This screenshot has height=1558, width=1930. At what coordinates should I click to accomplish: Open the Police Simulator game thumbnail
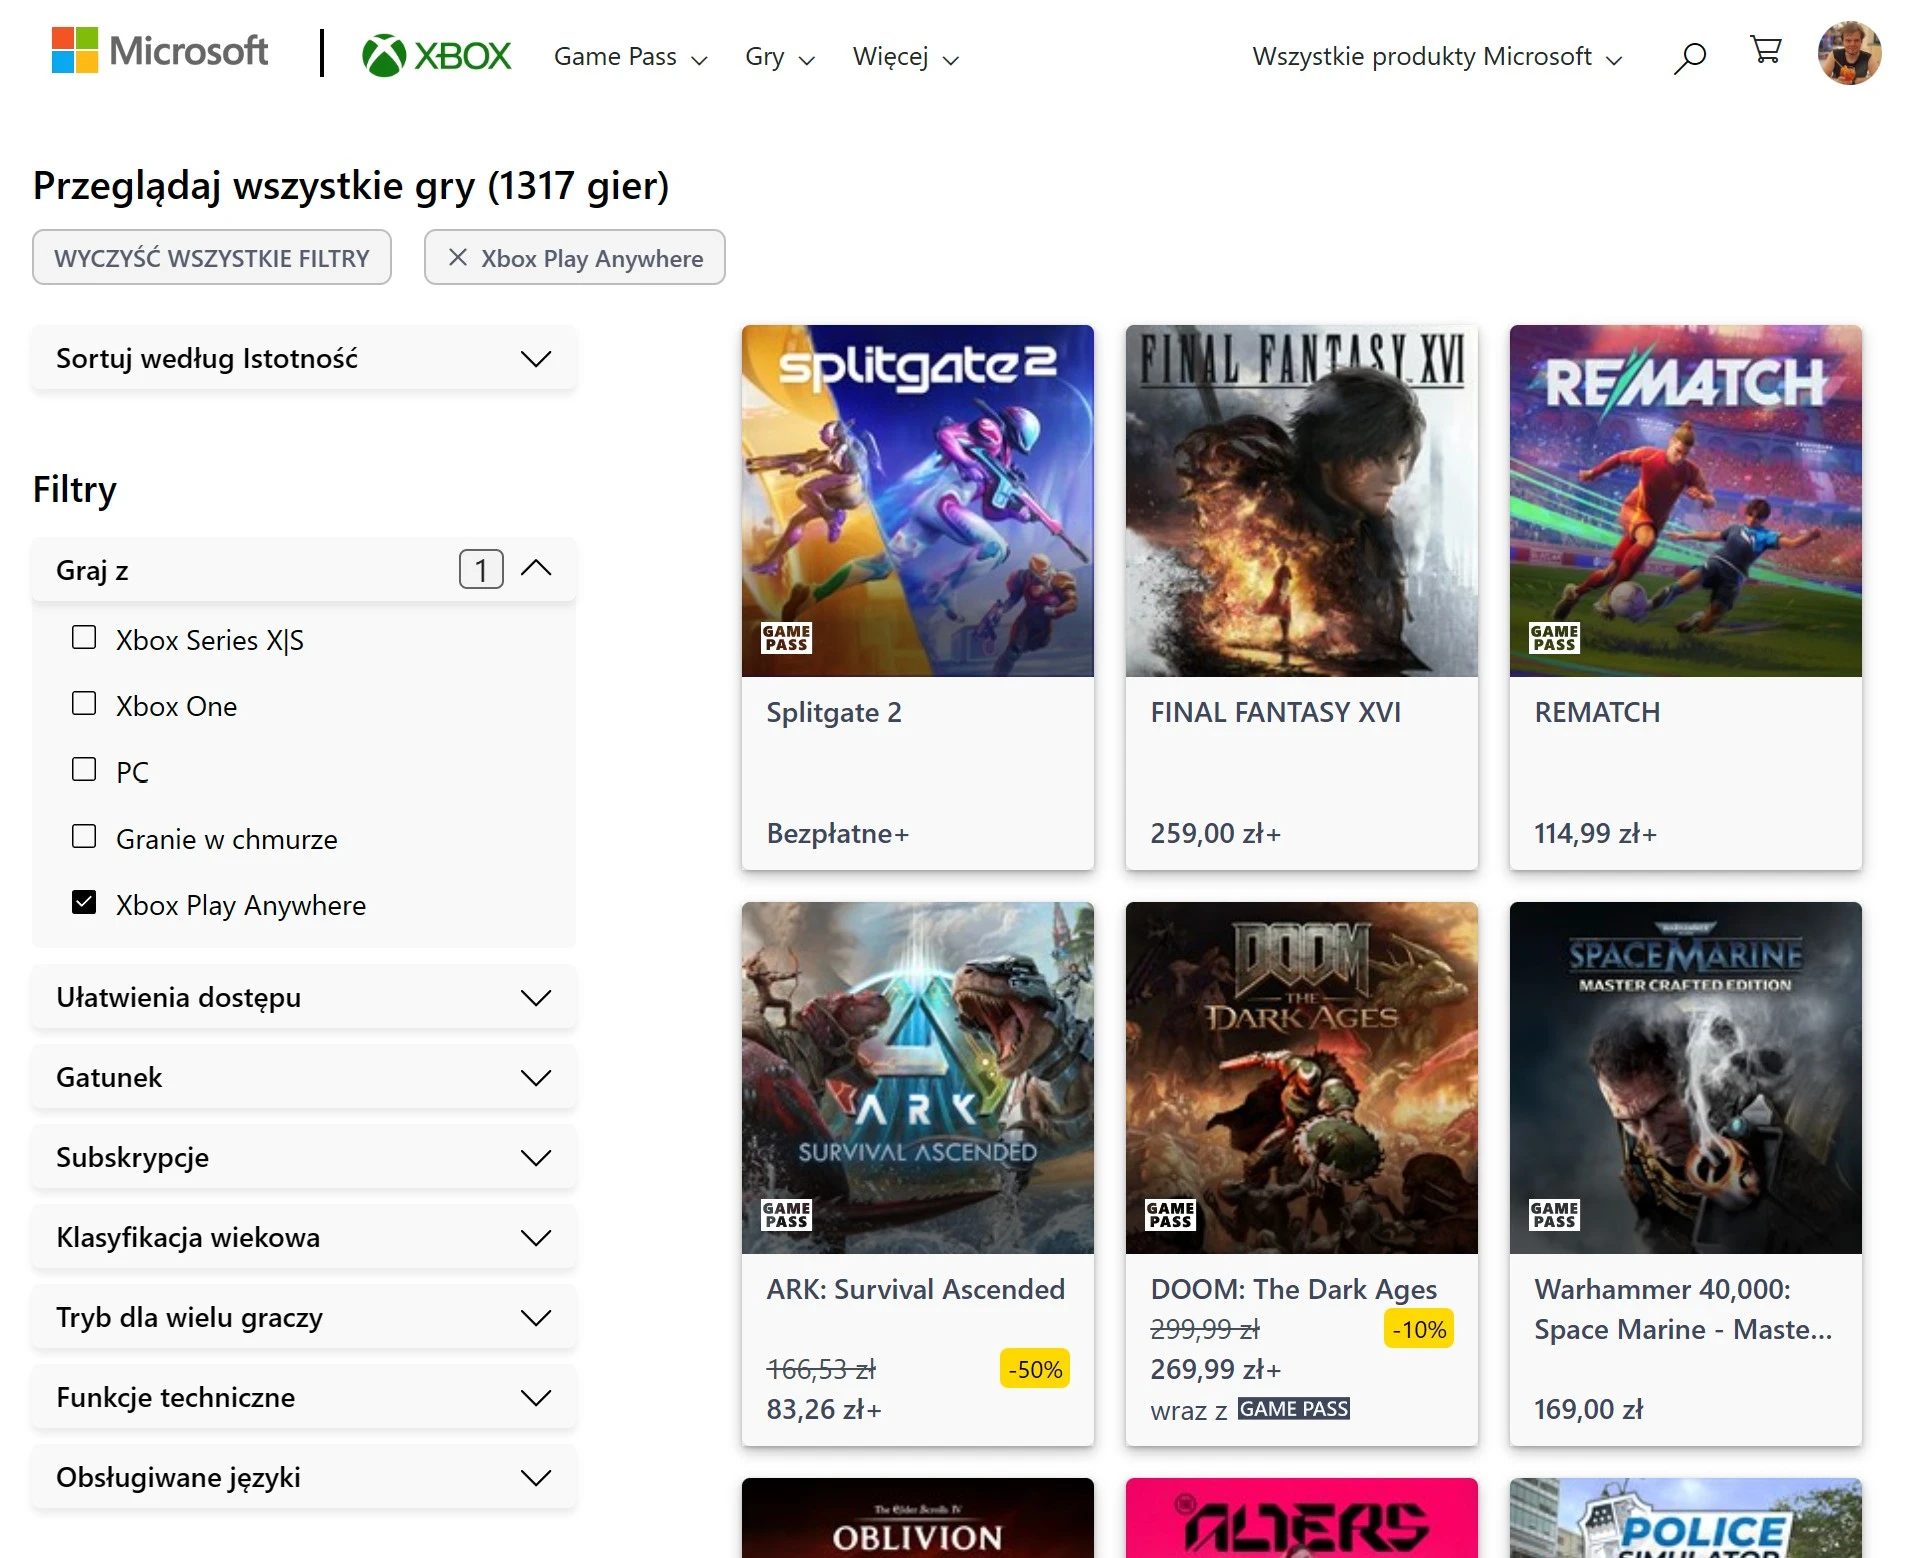click(1686, 1518)
